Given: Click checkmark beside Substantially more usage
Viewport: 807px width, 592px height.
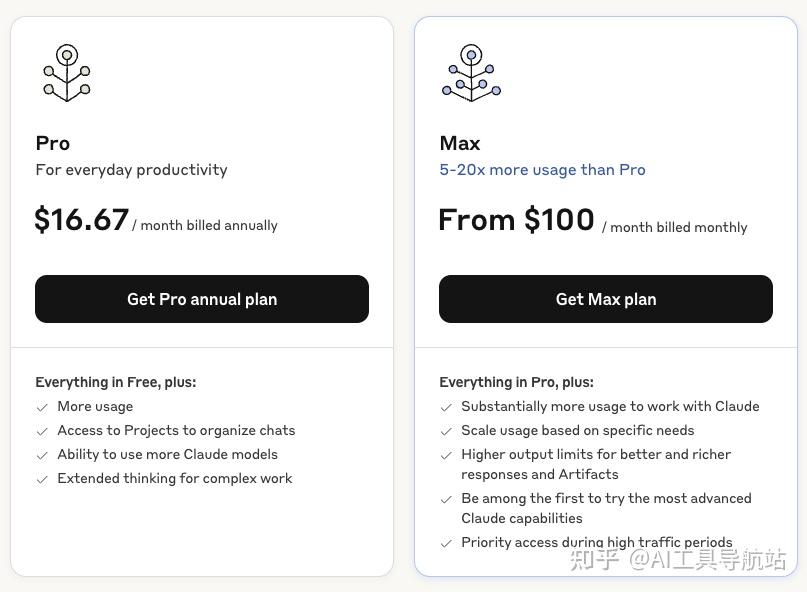Looking at the screenshot, I should tap(446, 407).
